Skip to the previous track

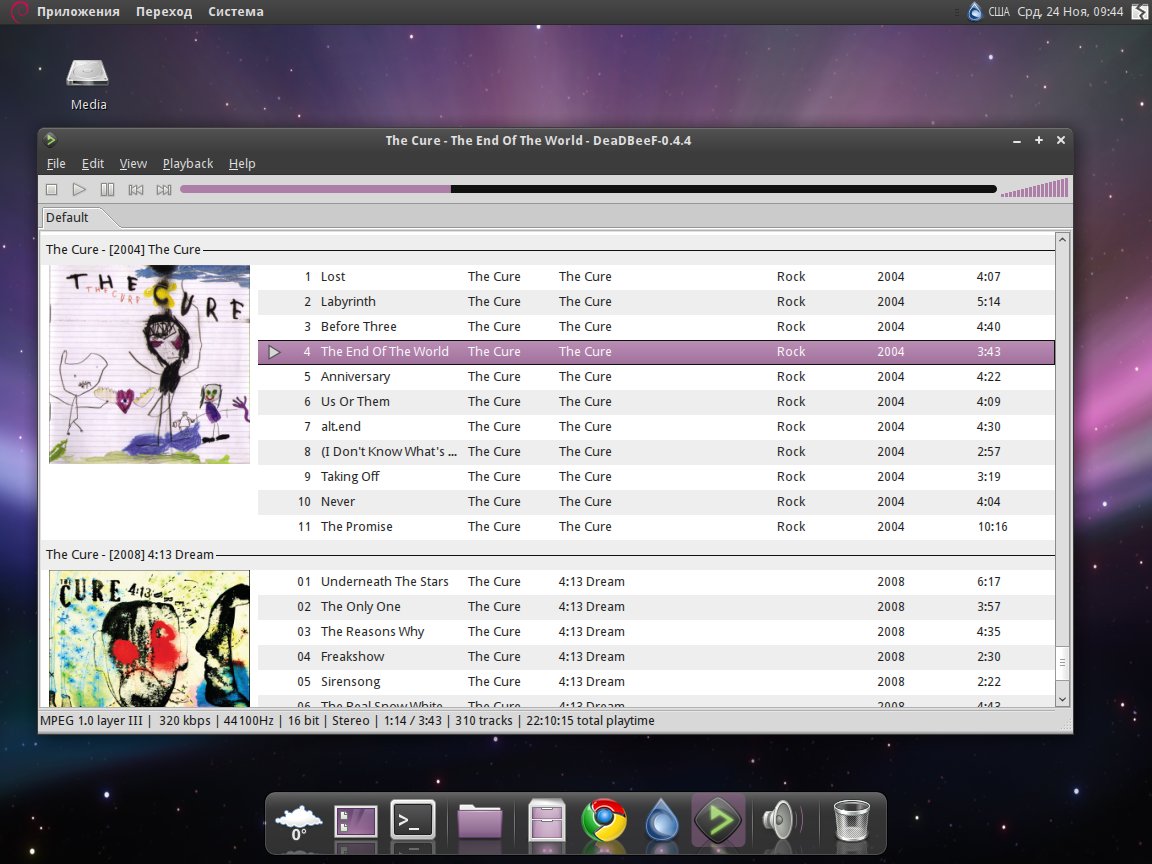click(136, 190)
